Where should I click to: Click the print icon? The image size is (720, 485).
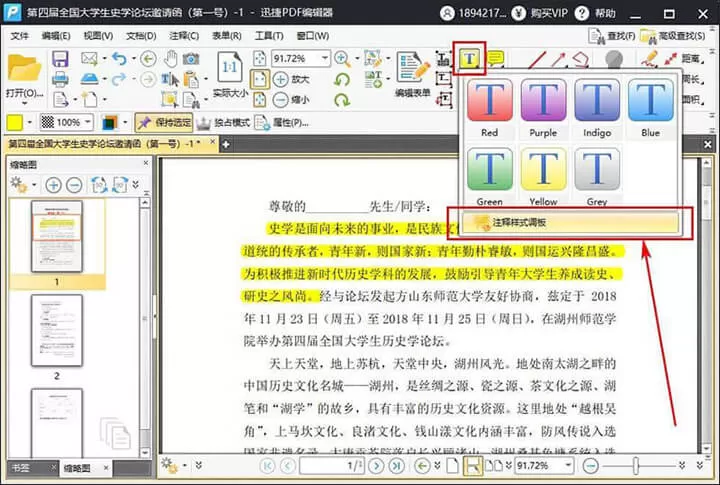click(60, 79)
